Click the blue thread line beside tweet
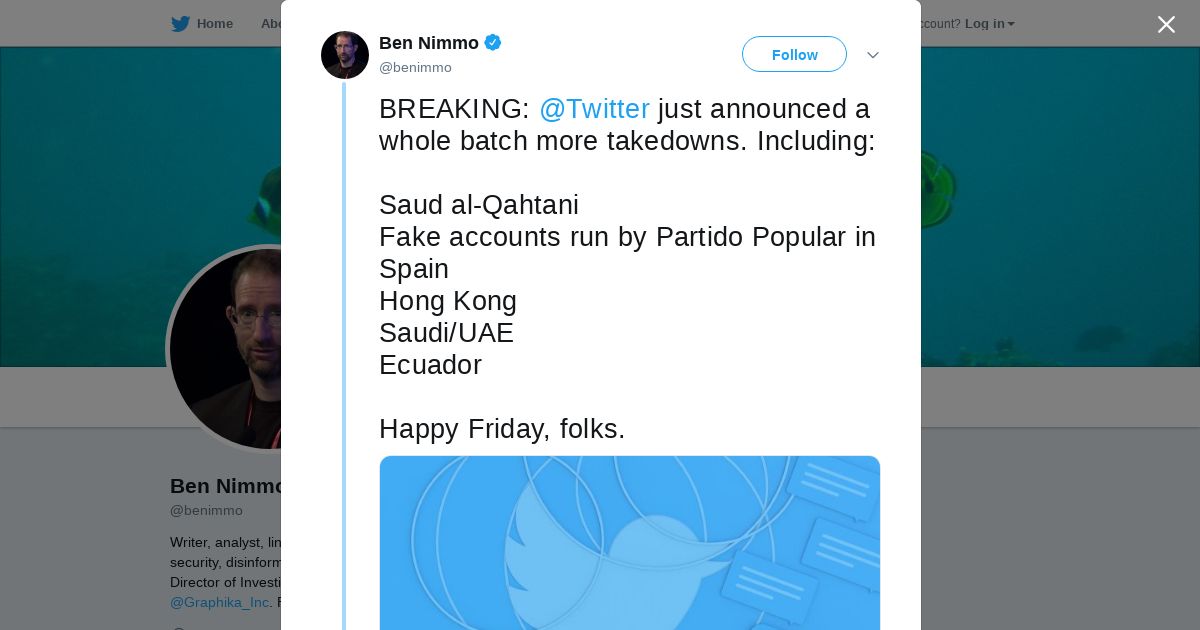 point(344,350)
